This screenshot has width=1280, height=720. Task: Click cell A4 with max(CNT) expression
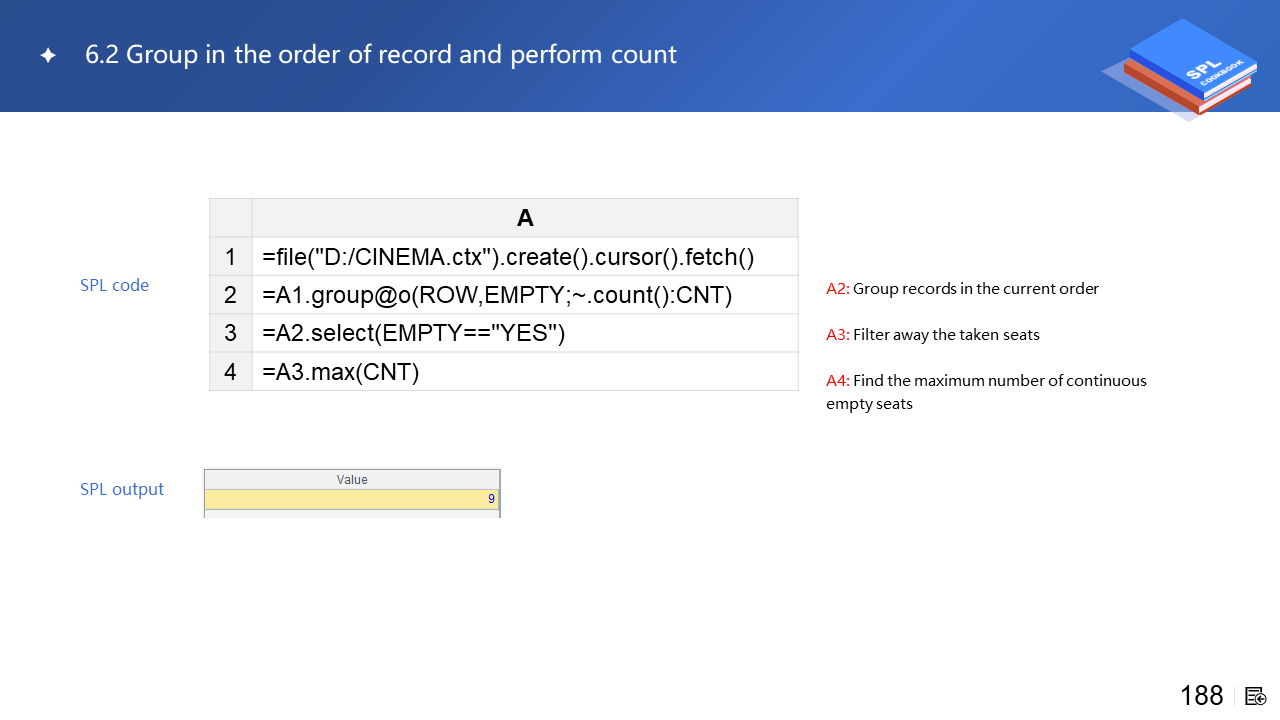tap(341, 372)
